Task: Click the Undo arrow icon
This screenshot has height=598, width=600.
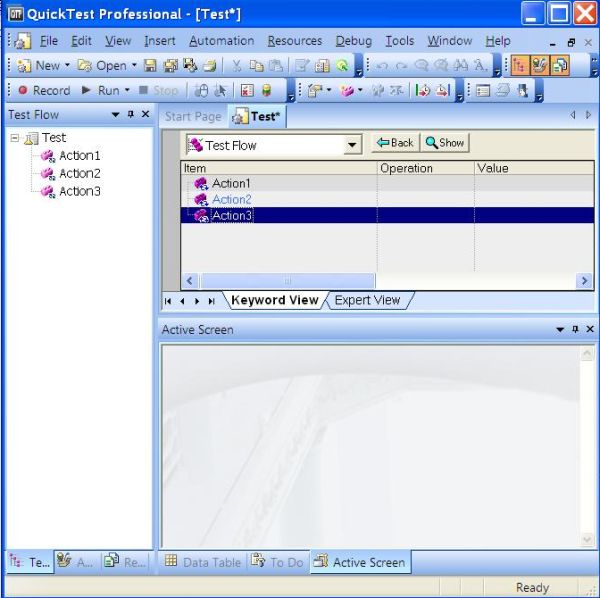Action: 382,66
